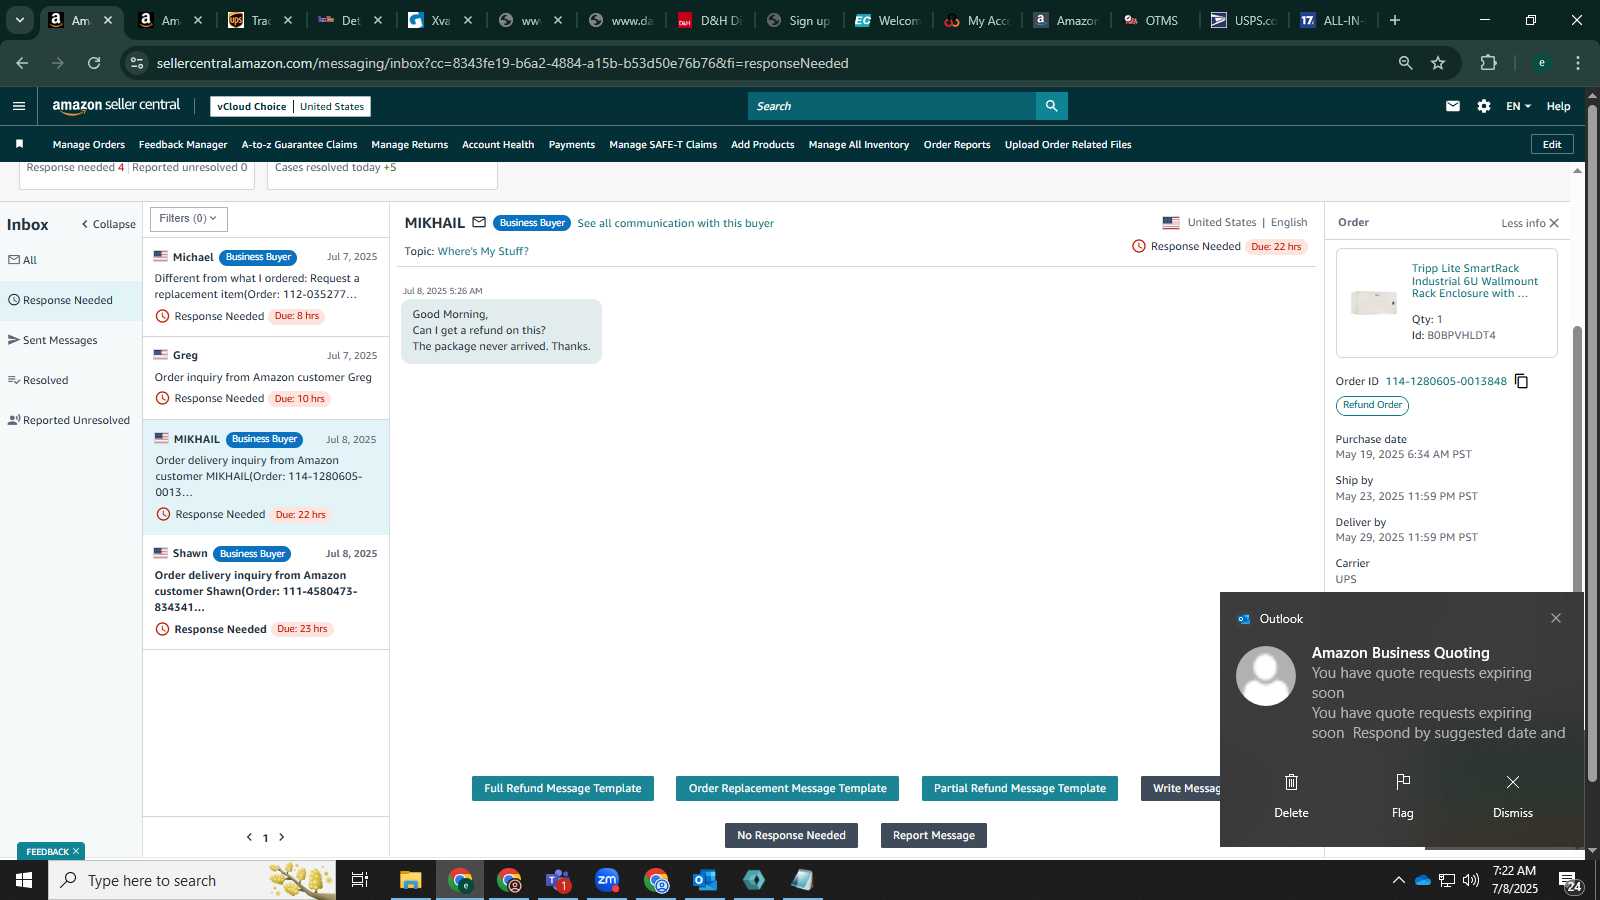Collapse the Inbox sidebar
This screenshot has height=900, width=1600.
pos(108,224)
